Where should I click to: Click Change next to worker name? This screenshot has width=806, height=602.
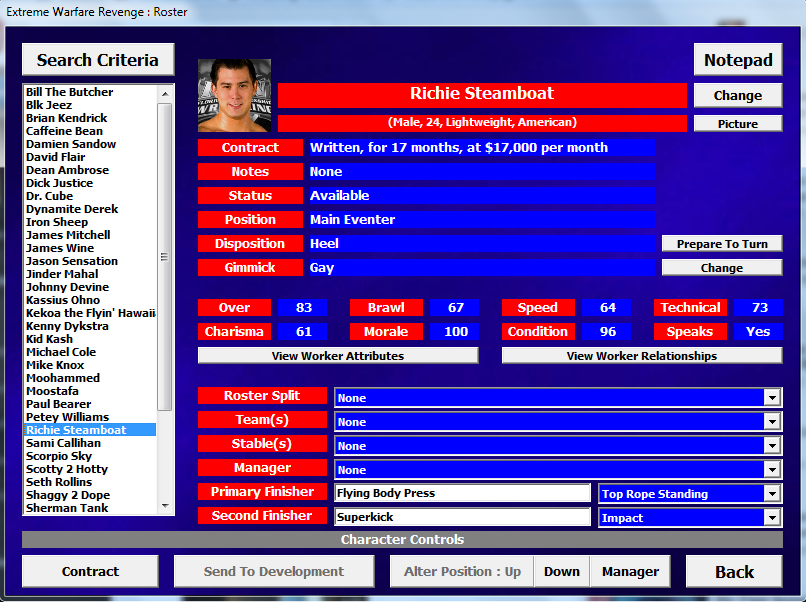(x=738, y=96)
